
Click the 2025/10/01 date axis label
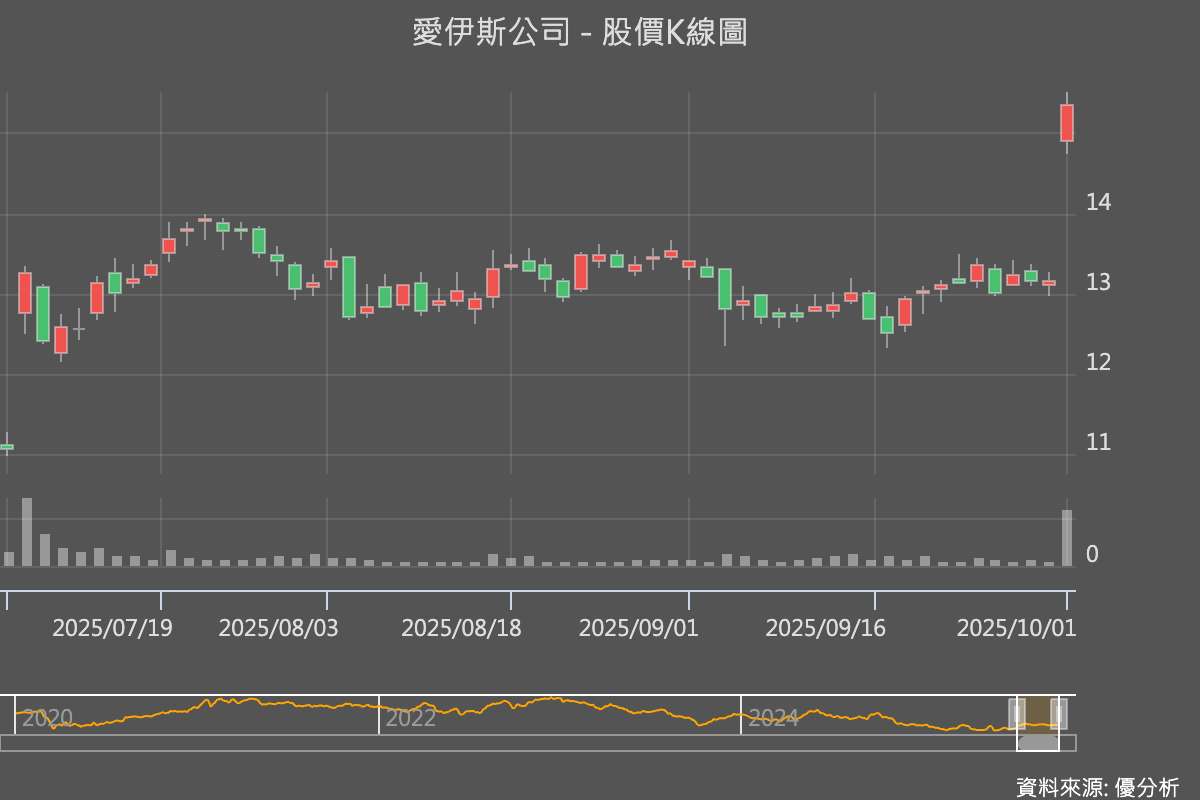1016,628
